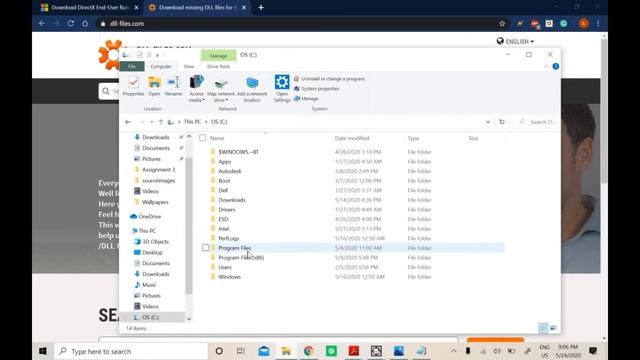Viewport: 640px width, 360px height.
Task: Open 3D Objects in navigation pane
Action: point(151,242)
